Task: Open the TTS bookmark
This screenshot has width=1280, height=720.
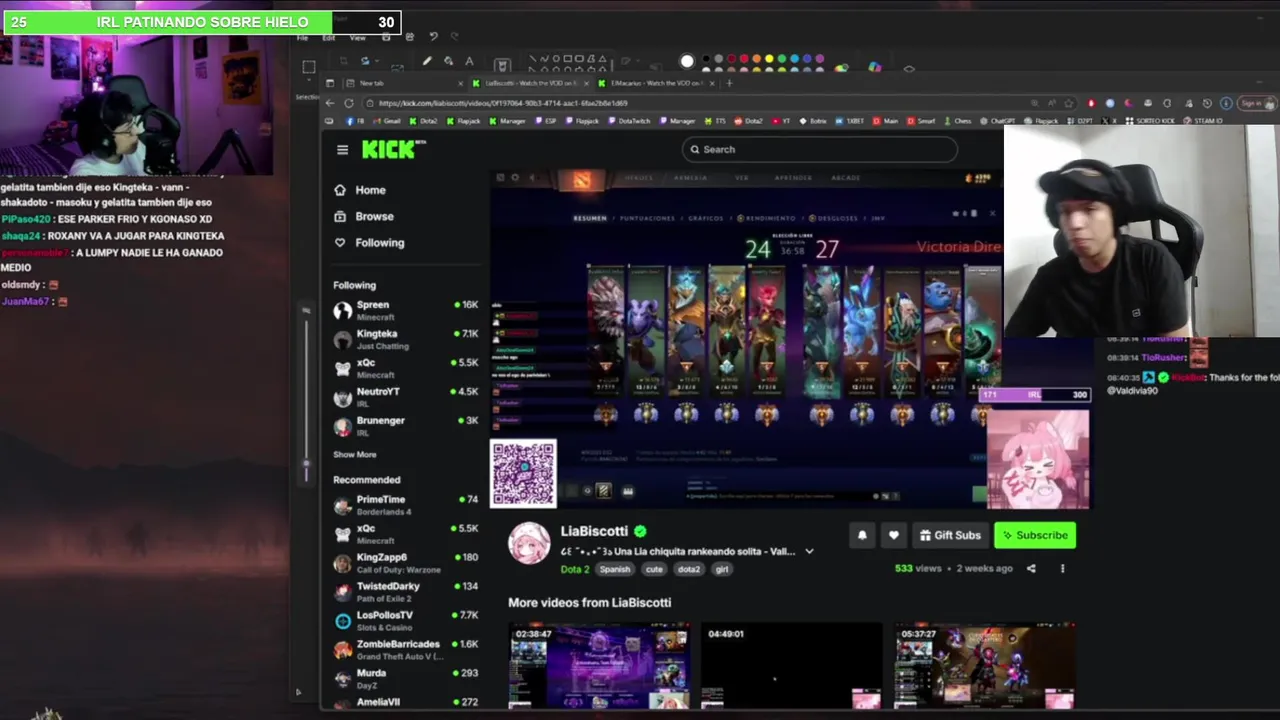Action: click(x=716, y=121)
